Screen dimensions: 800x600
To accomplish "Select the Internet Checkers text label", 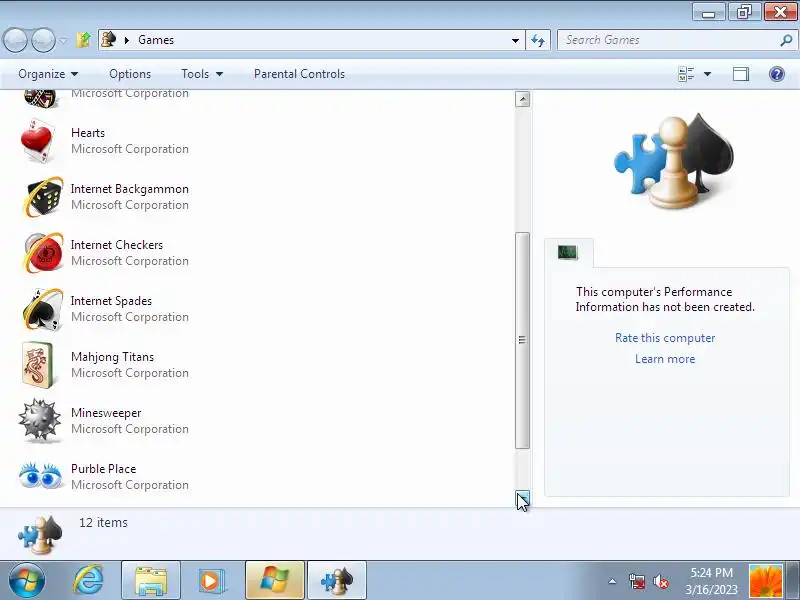I will click(117, 245).
